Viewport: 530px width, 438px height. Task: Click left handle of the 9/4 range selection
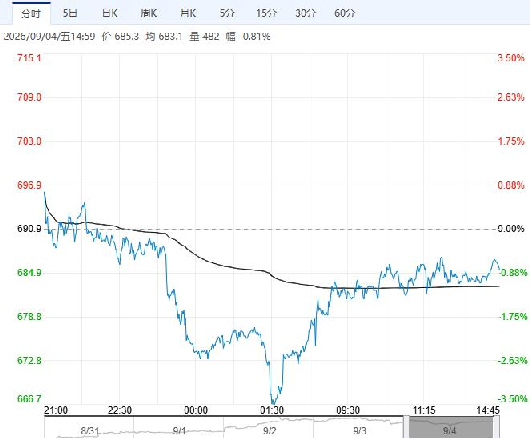(x=406, y=428)
